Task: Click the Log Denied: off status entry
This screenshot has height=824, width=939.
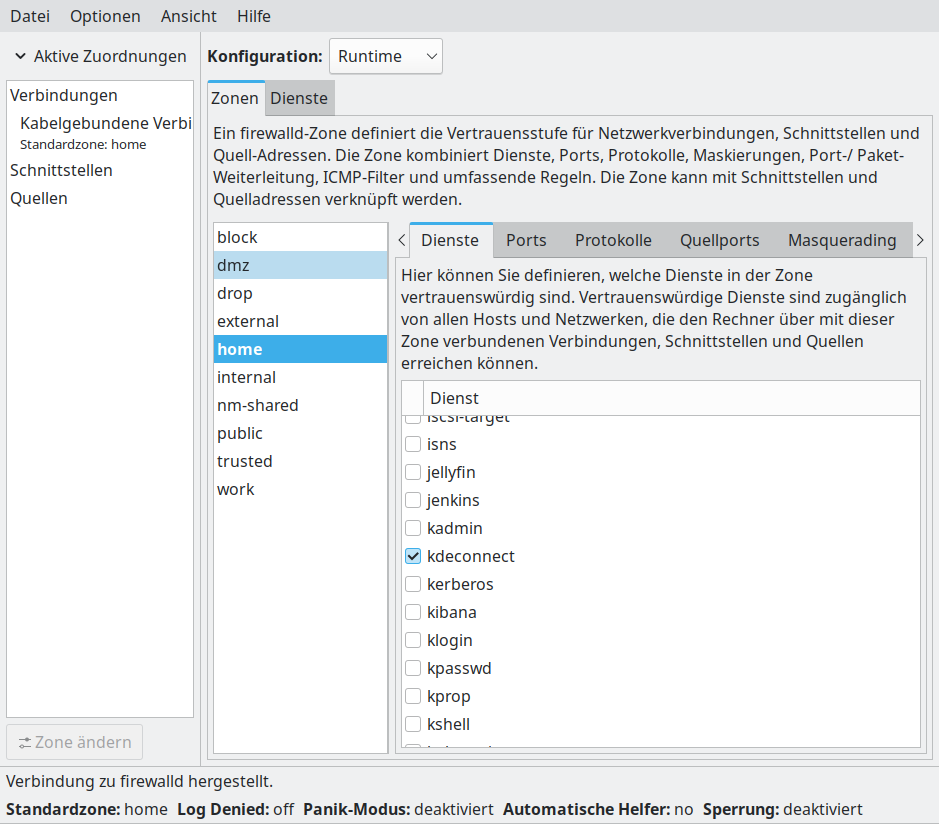Action: (235, 810)
